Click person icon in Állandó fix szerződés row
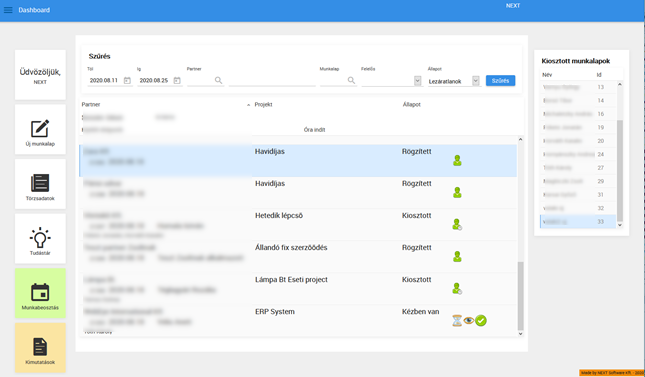645x377 pixels. pos(457,256)
